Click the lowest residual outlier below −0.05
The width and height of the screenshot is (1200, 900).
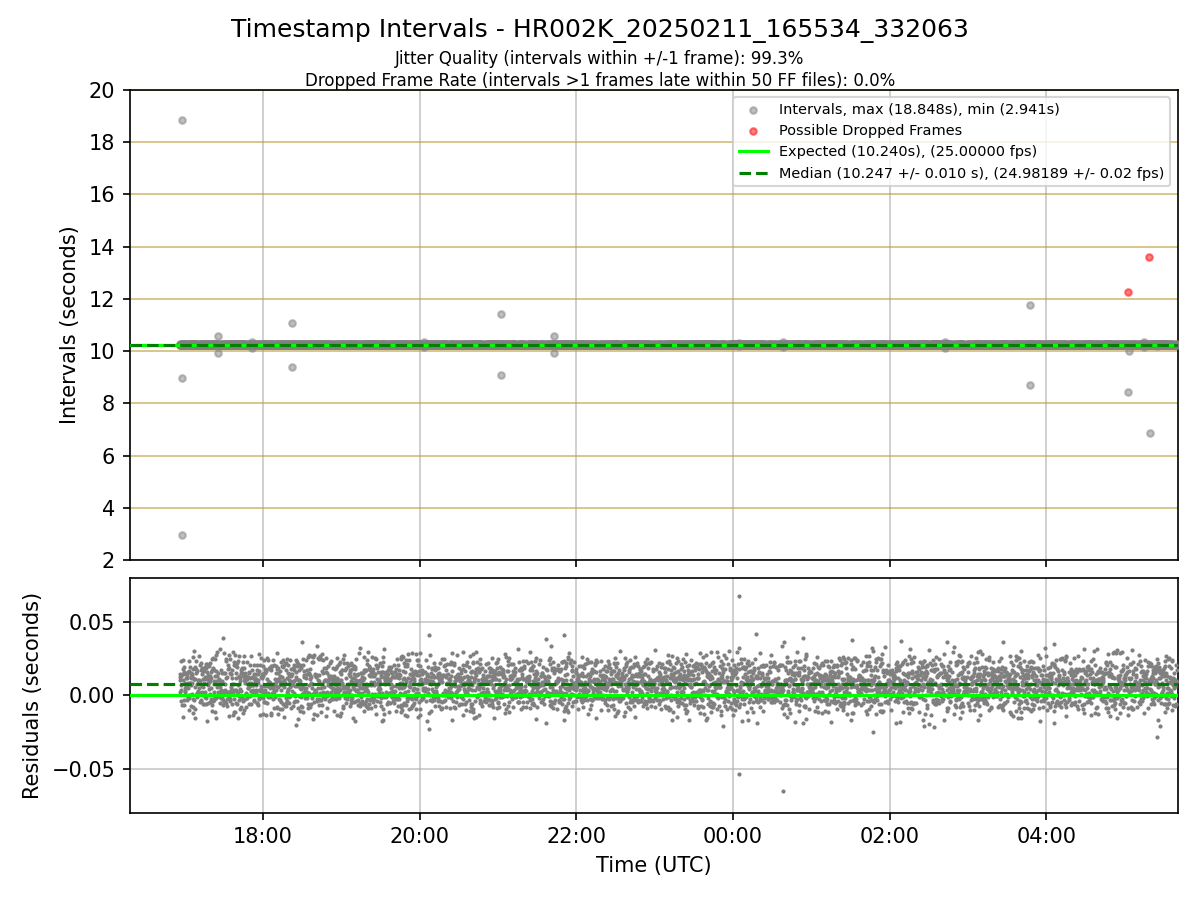point(783,791)
